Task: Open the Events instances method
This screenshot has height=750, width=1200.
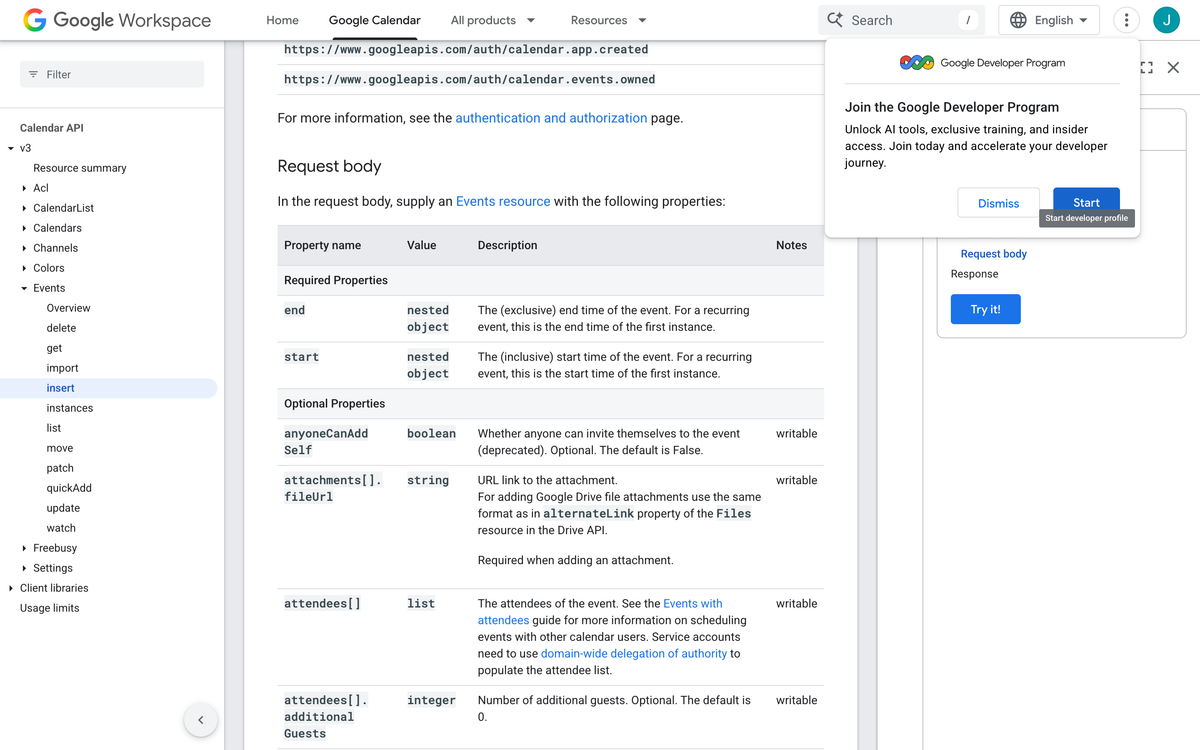Action: [x=70, y=408]
